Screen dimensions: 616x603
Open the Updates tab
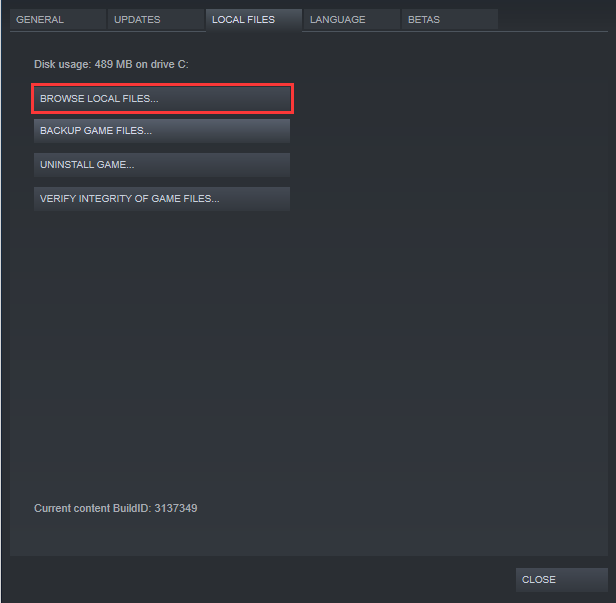coord(156,19)
